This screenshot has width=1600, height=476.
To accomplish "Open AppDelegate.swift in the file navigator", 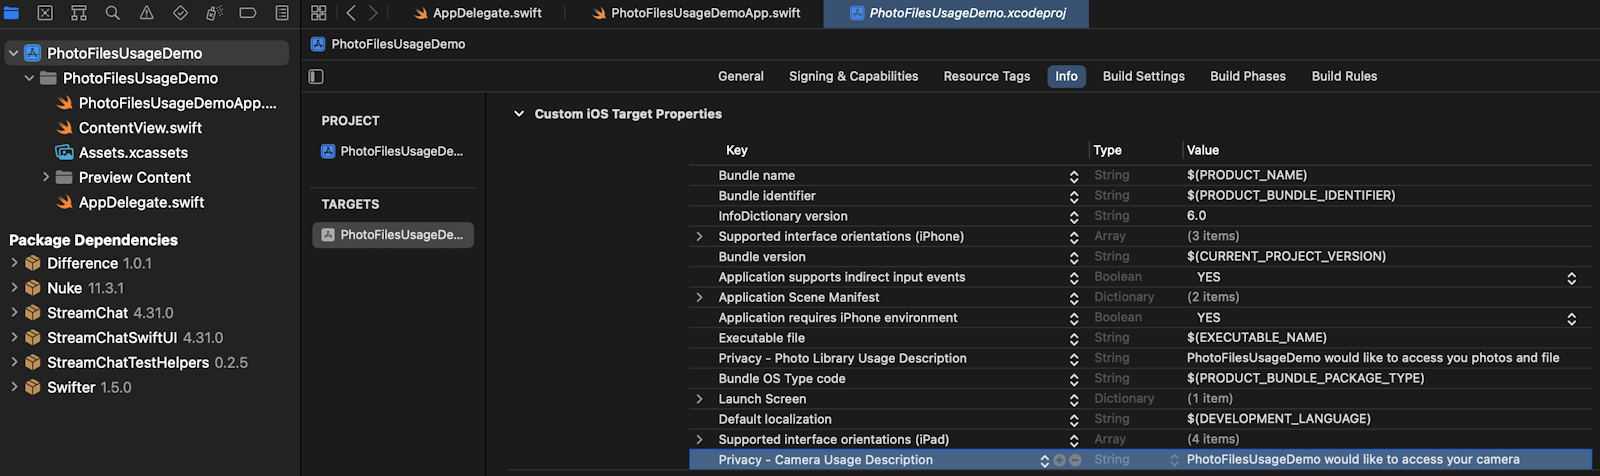I will point(141,202).
